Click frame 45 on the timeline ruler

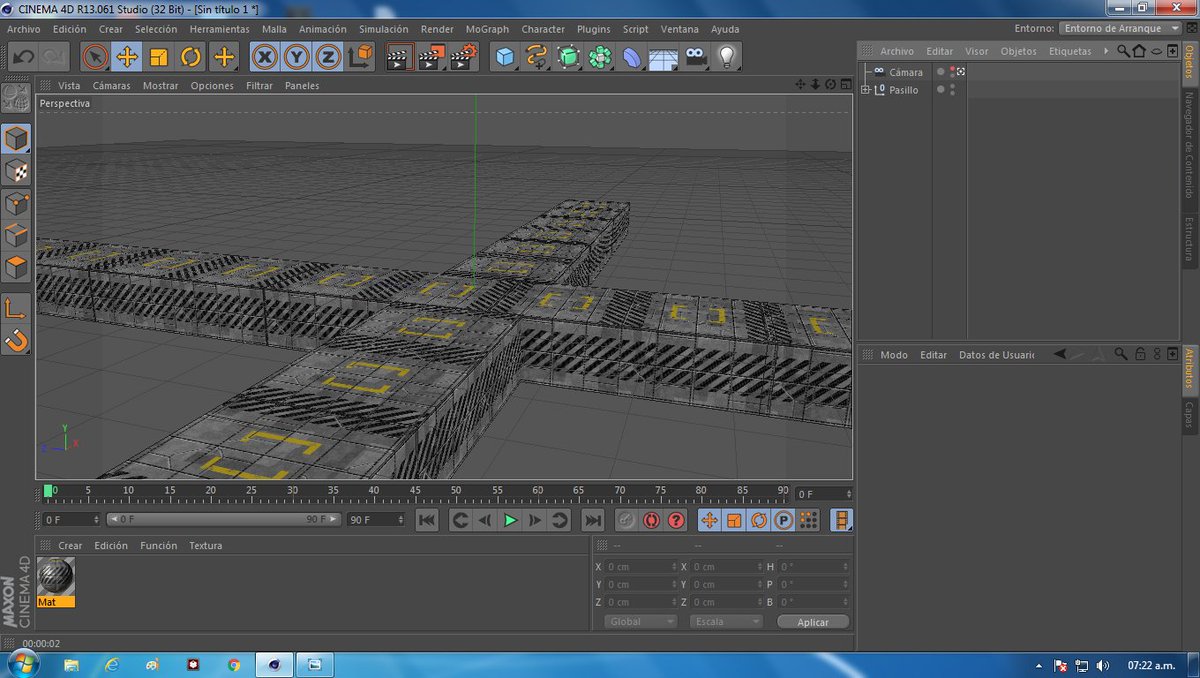(415, 492)
